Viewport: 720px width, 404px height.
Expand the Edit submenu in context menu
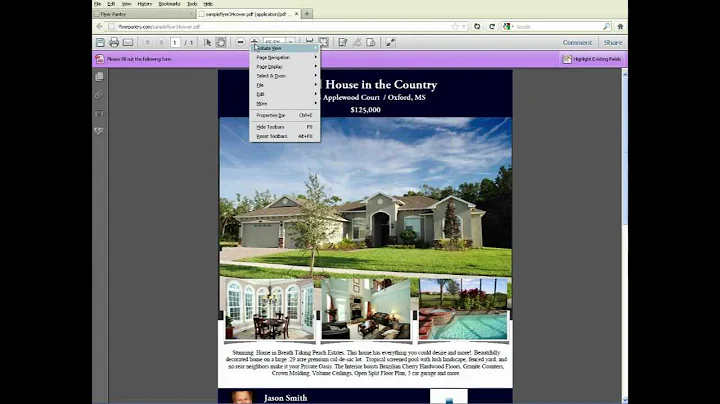[x=285, y=94]
